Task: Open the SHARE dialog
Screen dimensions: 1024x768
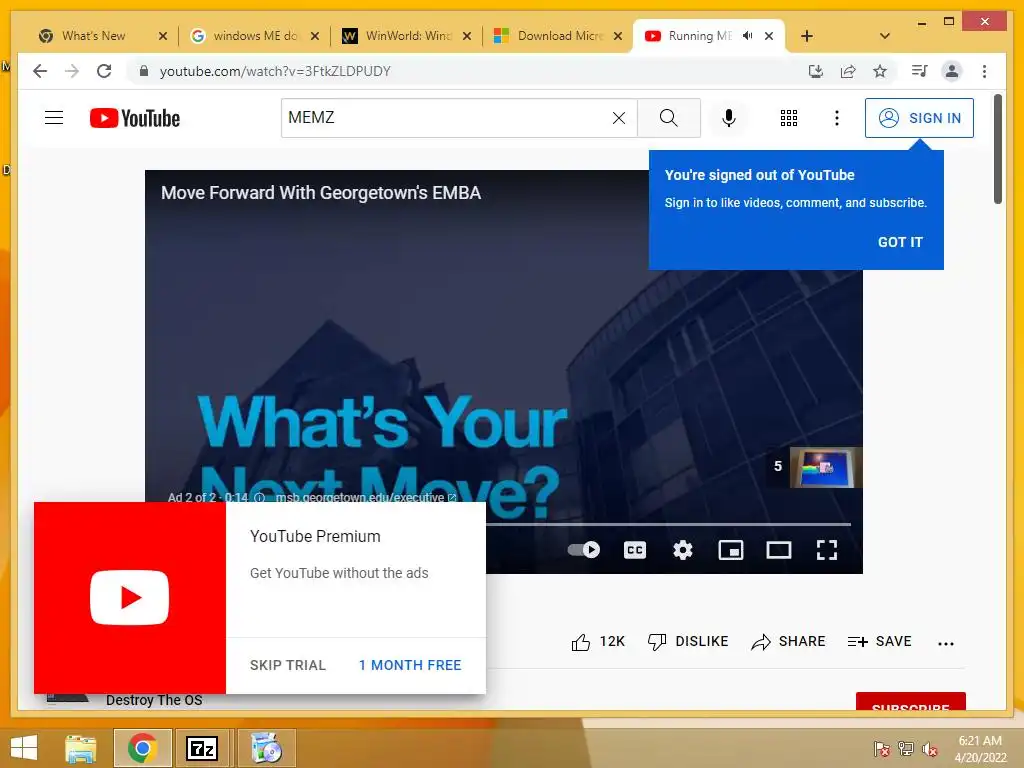Action: 788,642
